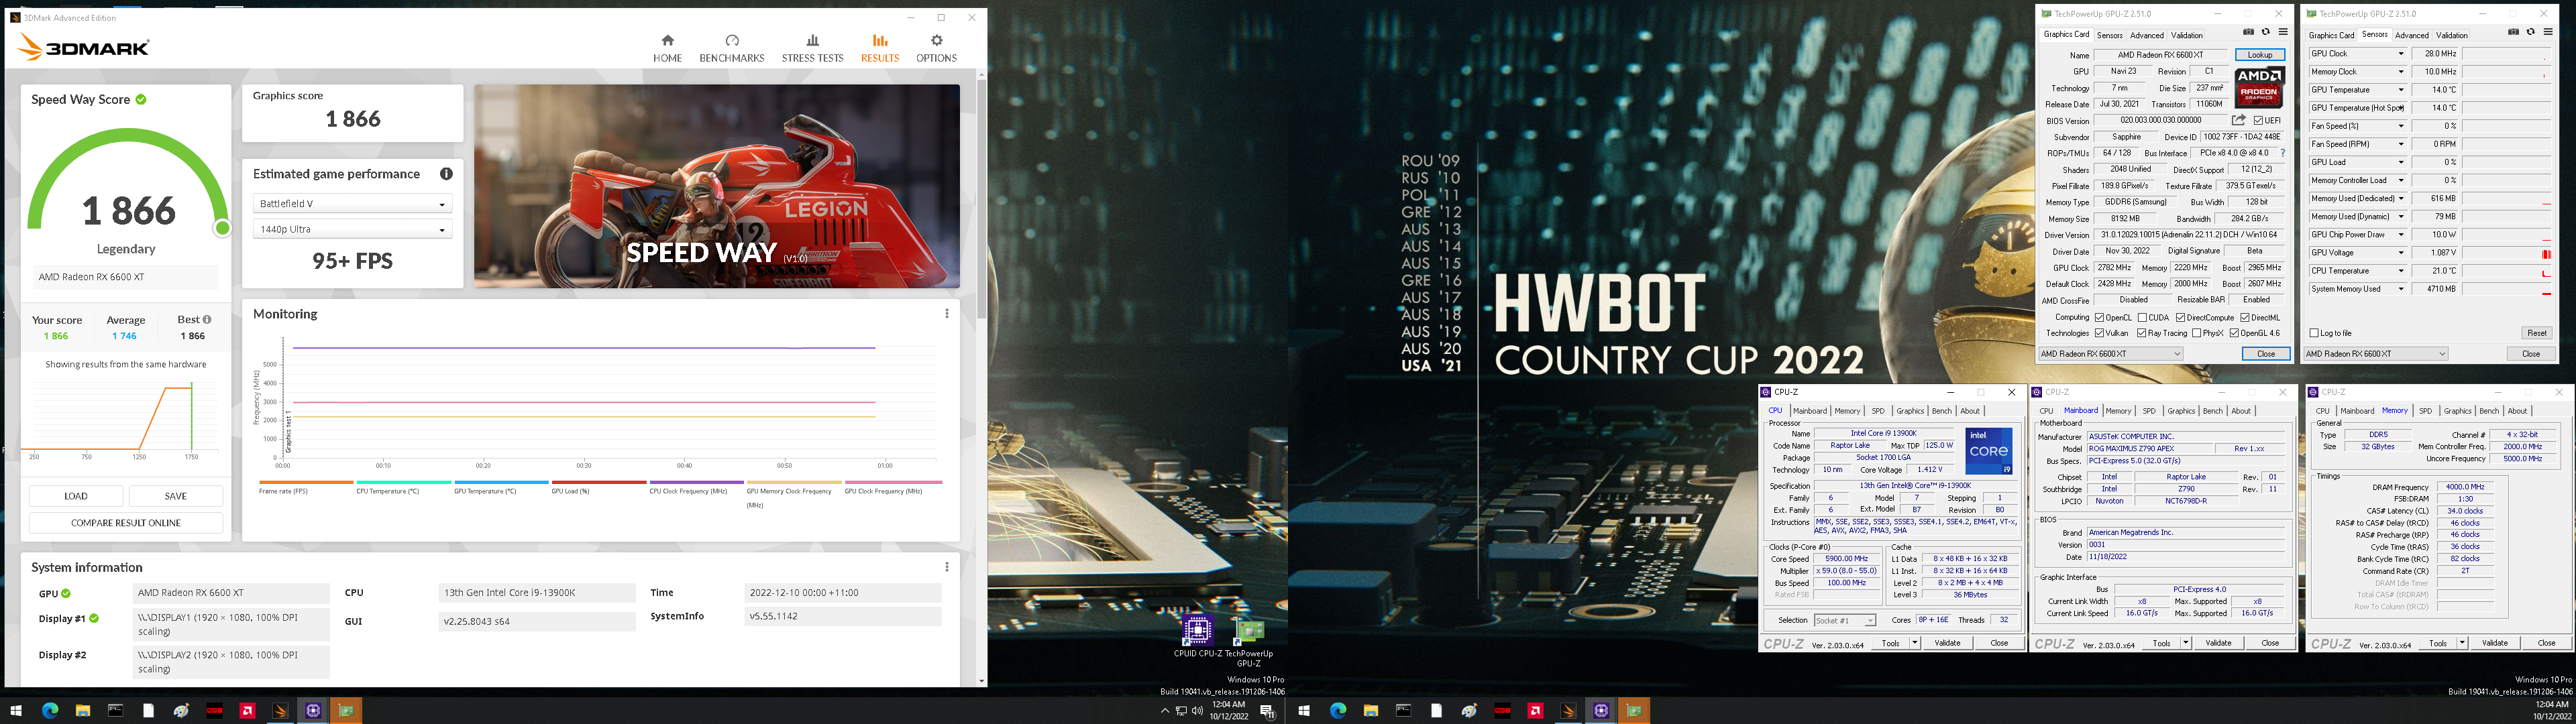Expand the GPU Voltage sensor dropdown

[2400, 253]
